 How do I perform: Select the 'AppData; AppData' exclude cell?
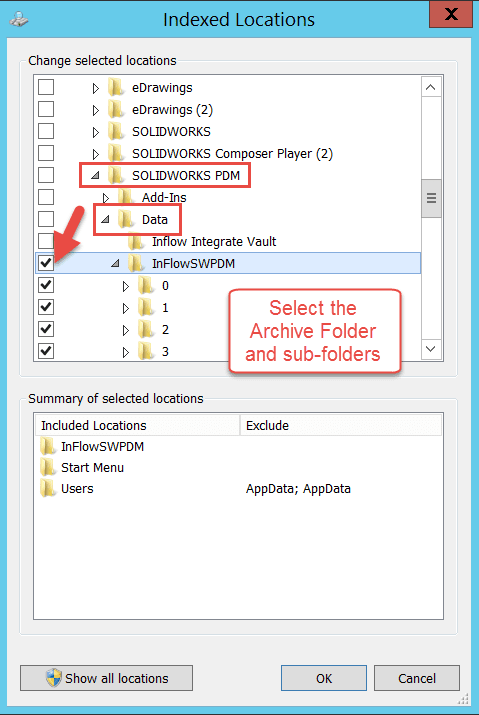[x=298, y=488]
